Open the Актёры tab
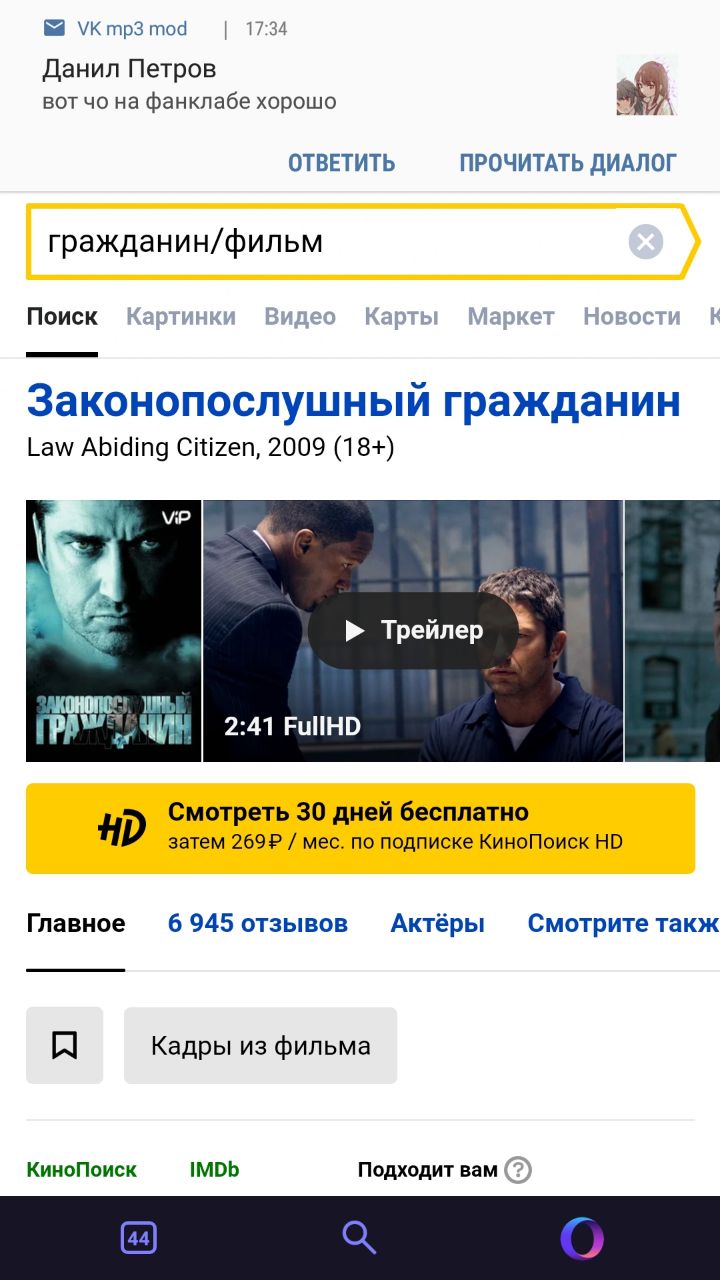The height and width of the screenshot is (1280, 720). [437, 923]
